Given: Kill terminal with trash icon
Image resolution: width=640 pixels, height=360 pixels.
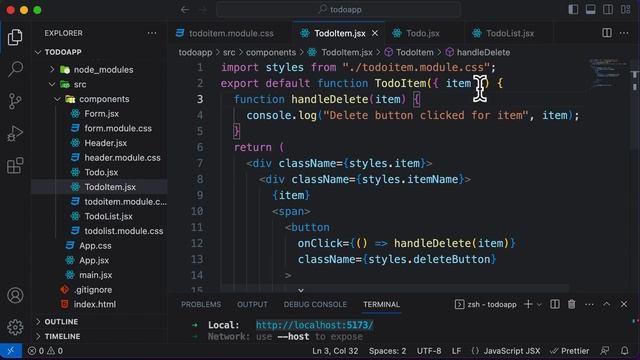Looking at the screenshot, I should 572,304.
